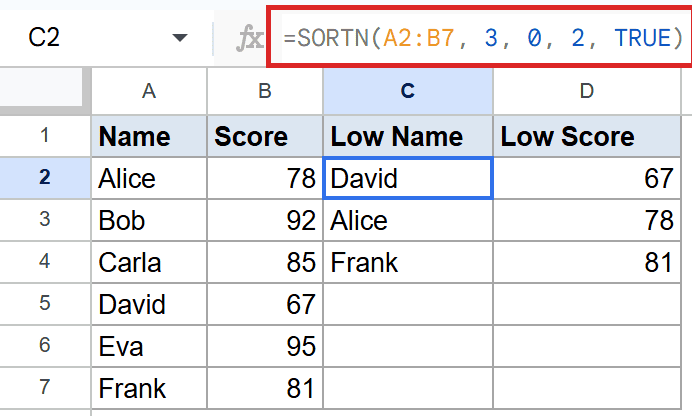Image resolution: width=692 pixels, height=416 pixels.
Task: Click the 'Name' header cell
Action: [x=149, y=136]
